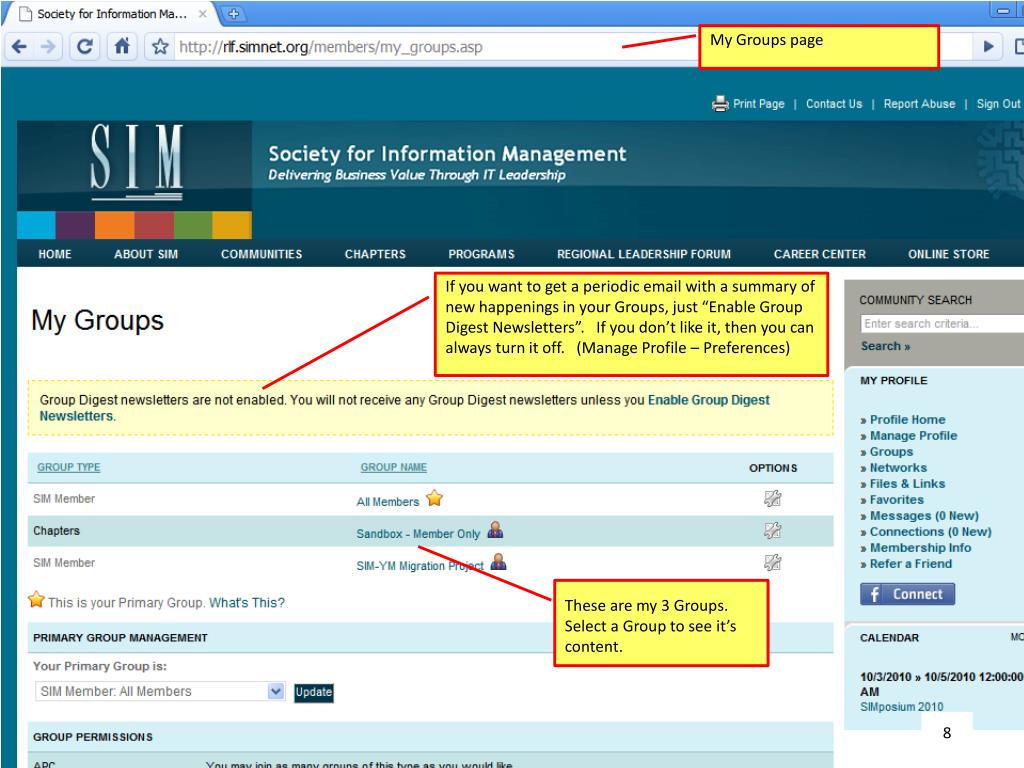Open the Sandbox - Member Only group
This screenshot has height=768, width=1024.
[x=418, y=534]
